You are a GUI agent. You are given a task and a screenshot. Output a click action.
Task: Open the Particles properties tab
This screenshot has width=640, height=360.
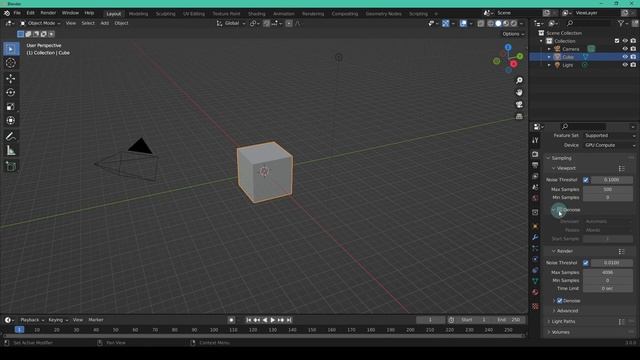click(x=535, y=248)
